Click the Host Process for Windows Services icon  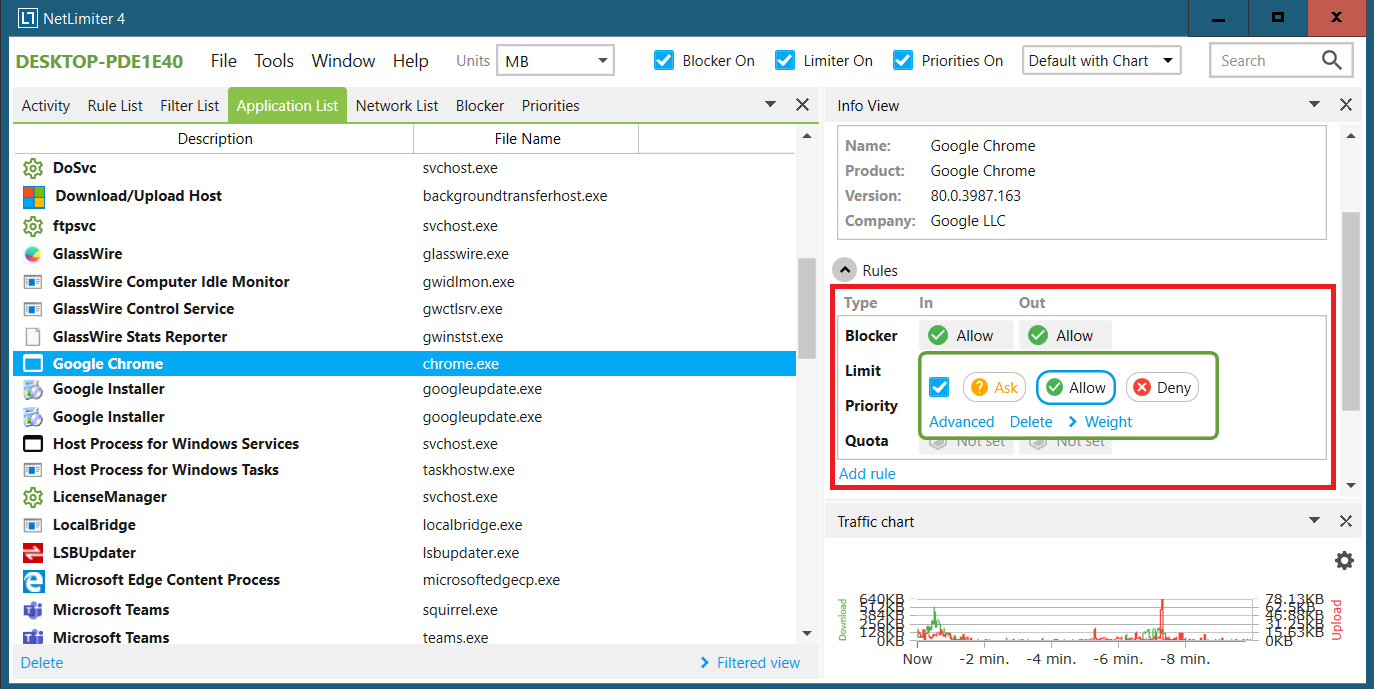tap(33, 444)
